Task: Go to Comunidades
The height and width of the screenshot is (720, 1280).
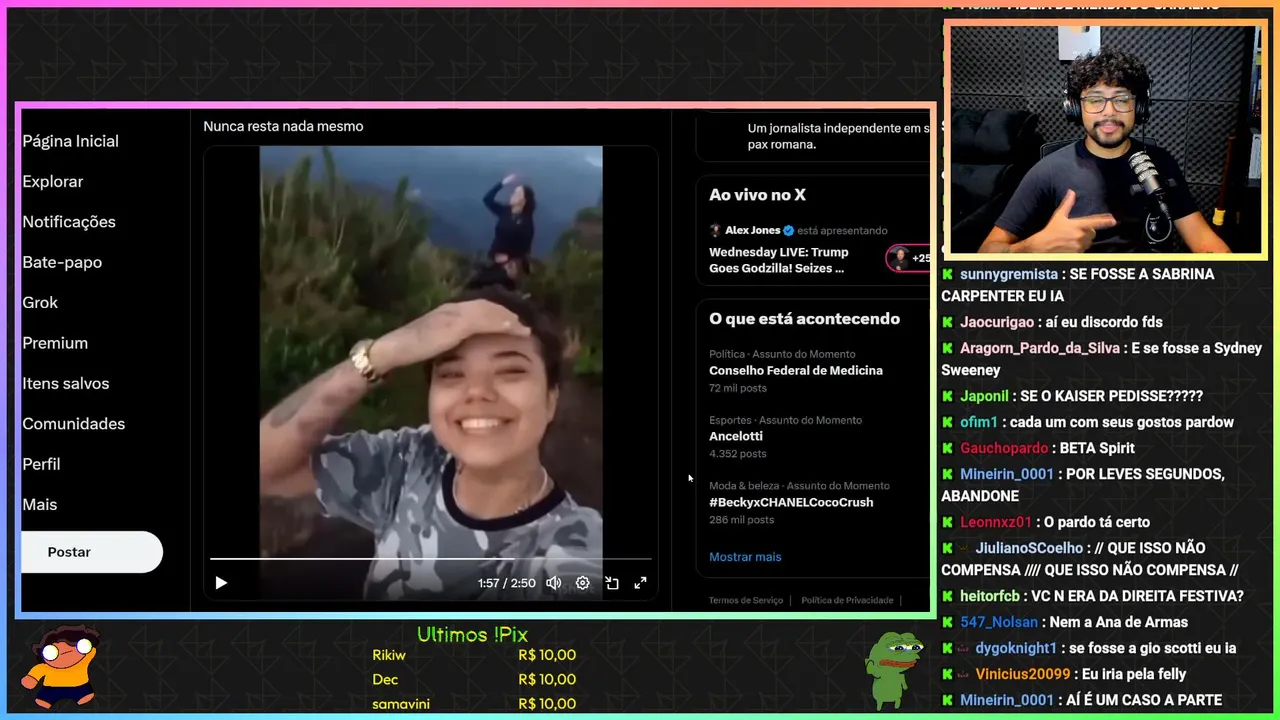Action: pyautogui.click(x=74, y=424)
